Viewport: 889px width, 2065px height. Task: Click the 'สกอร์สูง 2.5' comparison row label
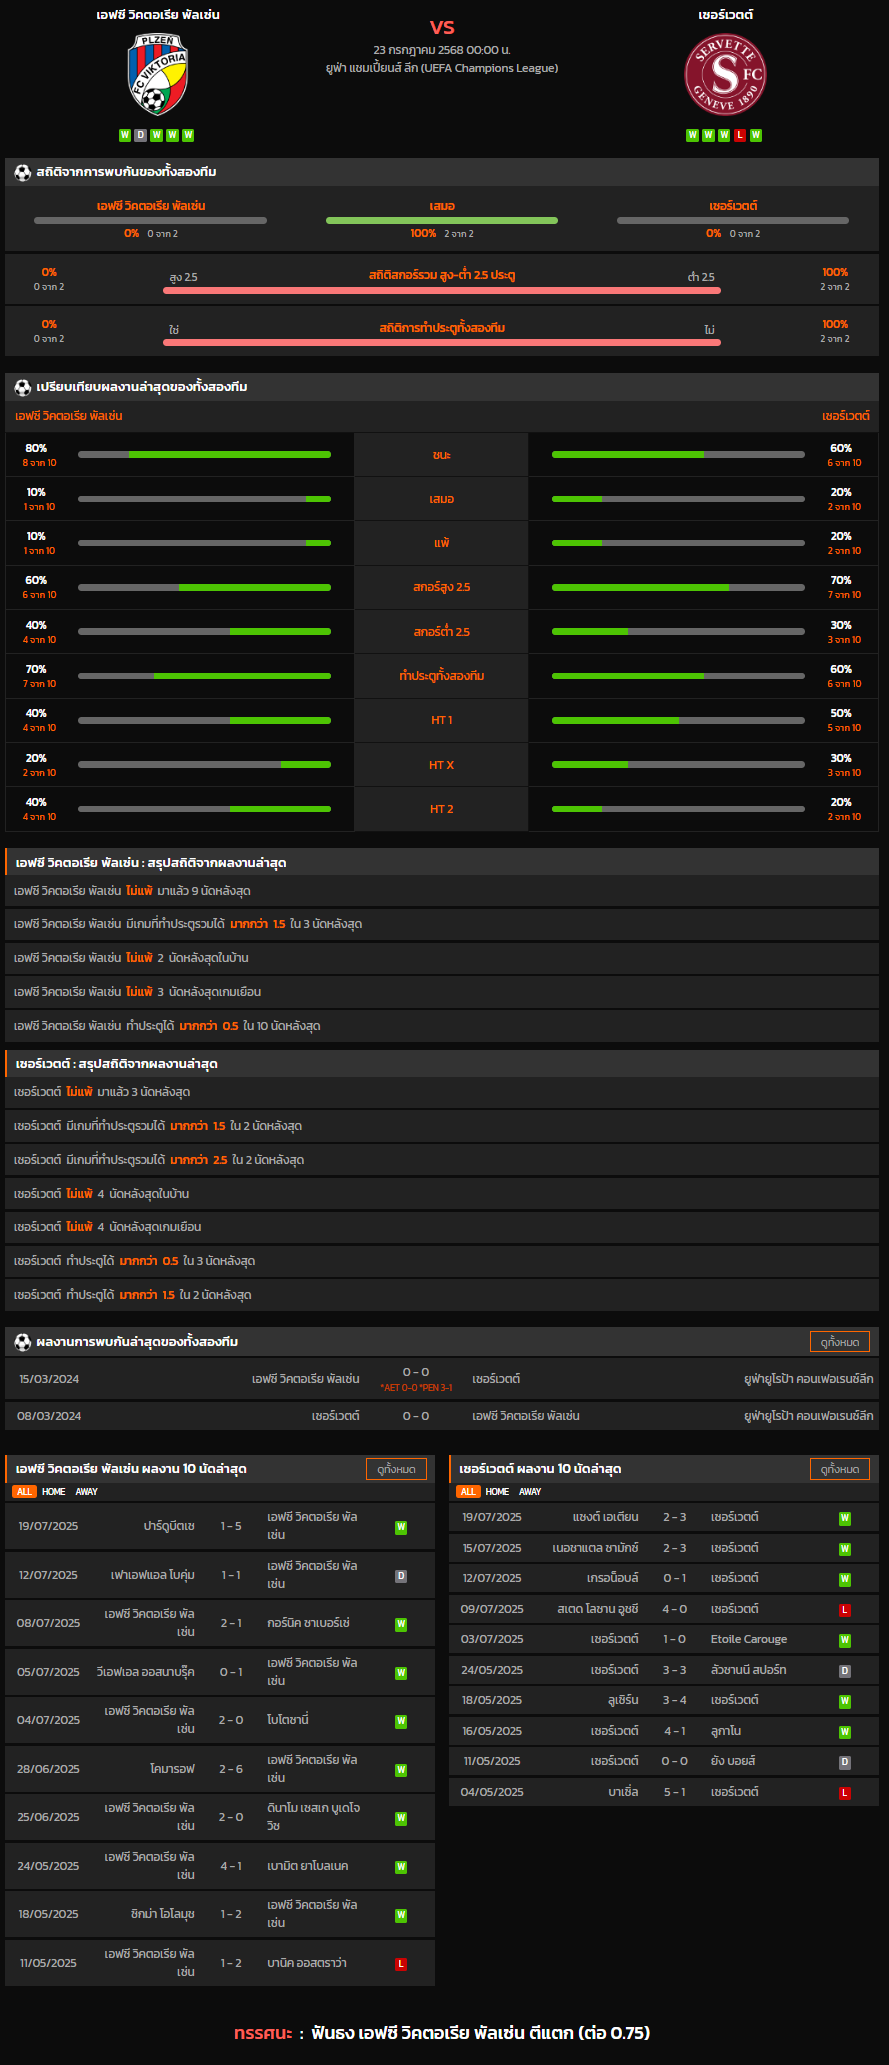click(x=441, y=587)
